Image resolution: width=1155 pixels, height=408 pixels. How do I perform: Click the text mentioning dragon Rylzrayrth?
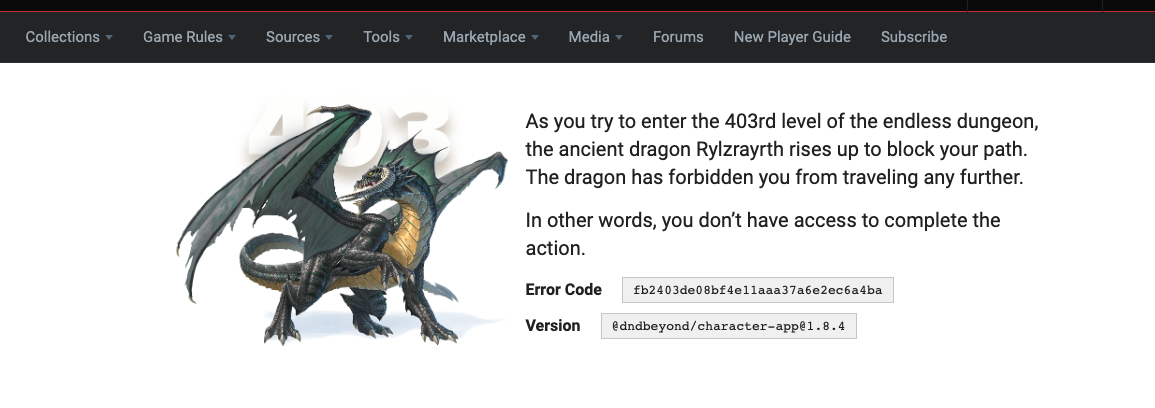782,150
